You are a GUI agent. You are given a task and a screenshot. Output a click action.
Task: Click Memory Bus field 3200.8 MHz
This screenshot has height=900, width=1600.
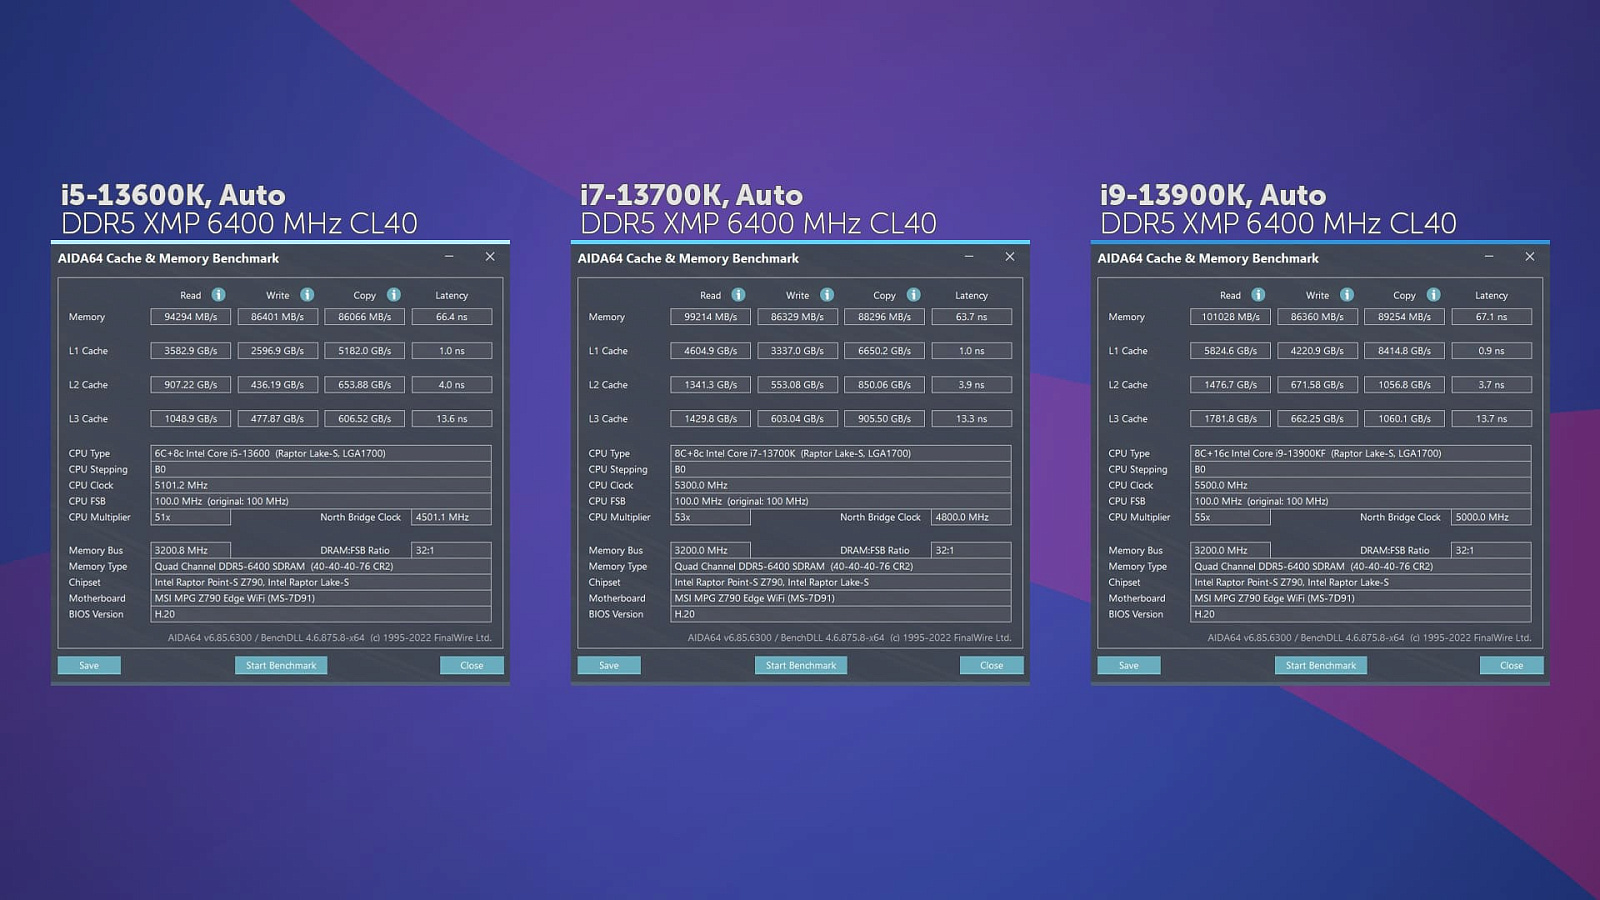pos(191,550)
